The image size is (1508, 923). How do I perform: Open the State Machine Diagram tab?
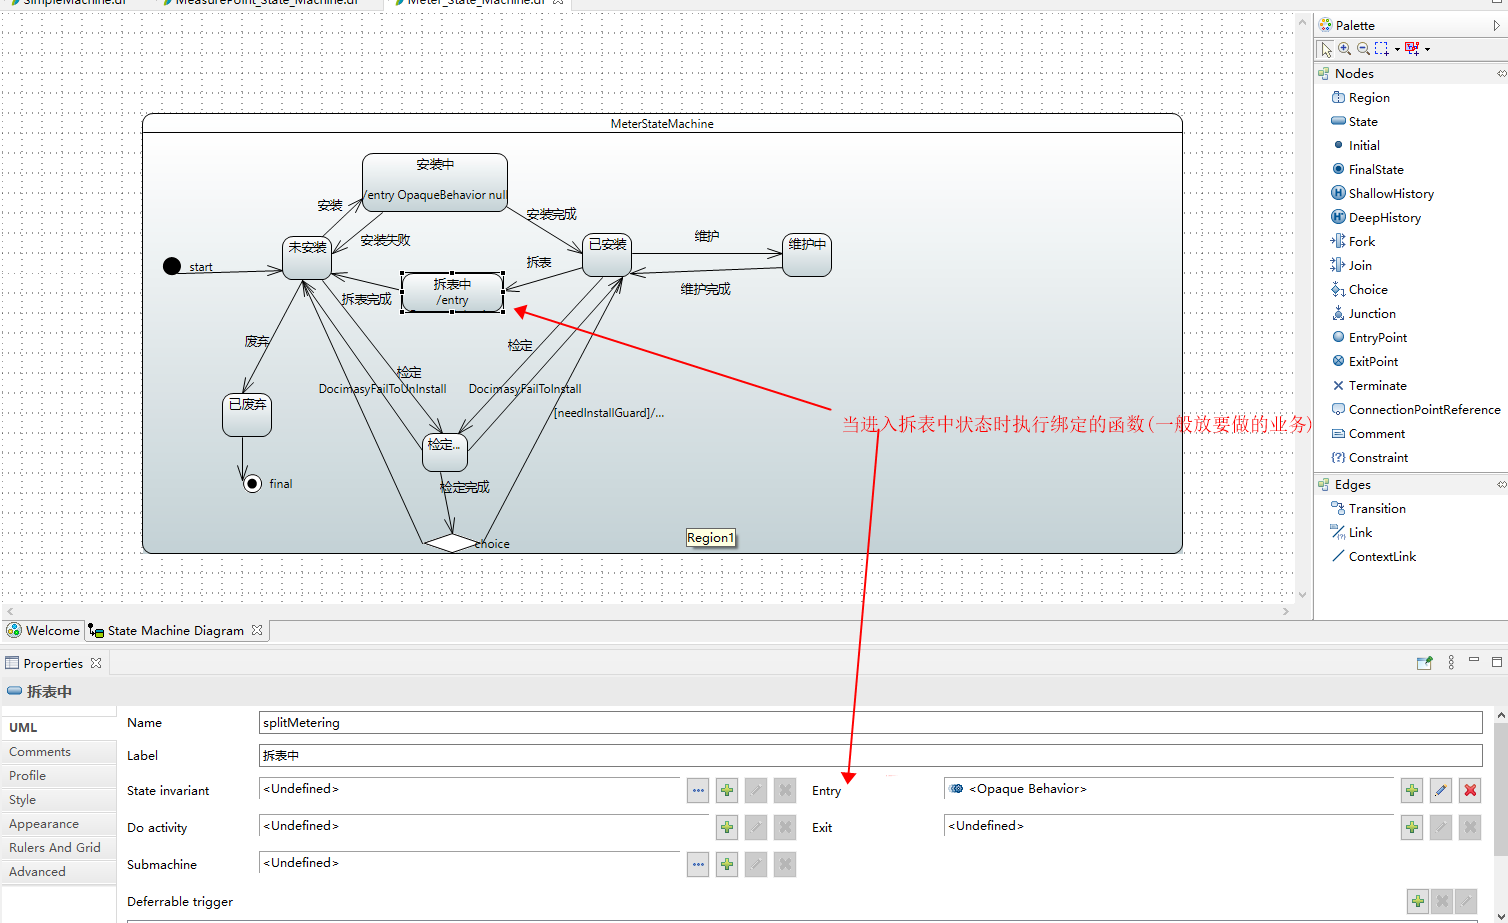(176, 630)
